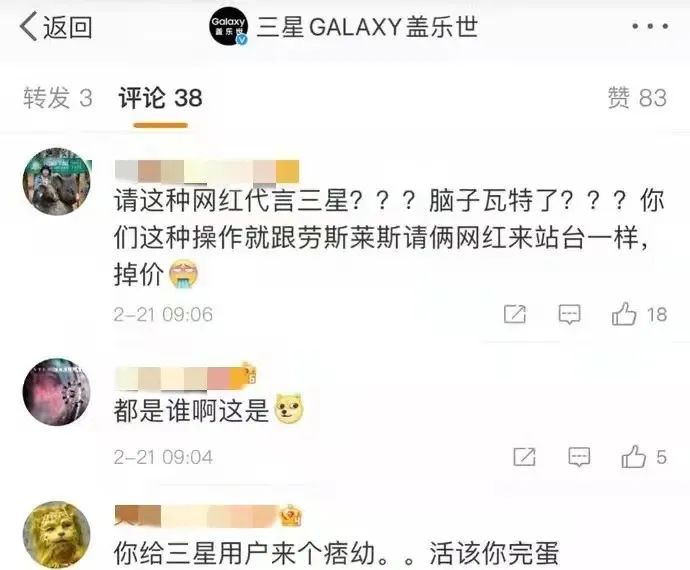
Task: Open the blurred username of the first commenter
Action: (x=207, y=171)
